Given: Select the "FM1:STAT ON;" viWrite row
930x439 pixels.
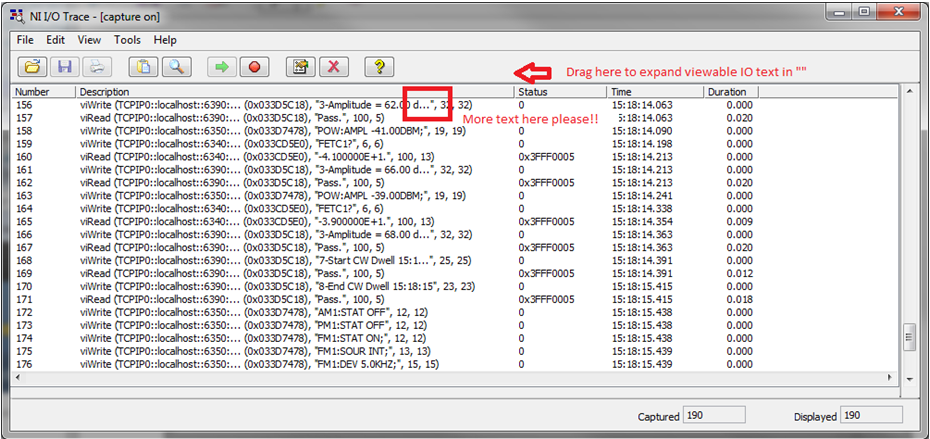Looking at the screenshot, I should (385, 338).
